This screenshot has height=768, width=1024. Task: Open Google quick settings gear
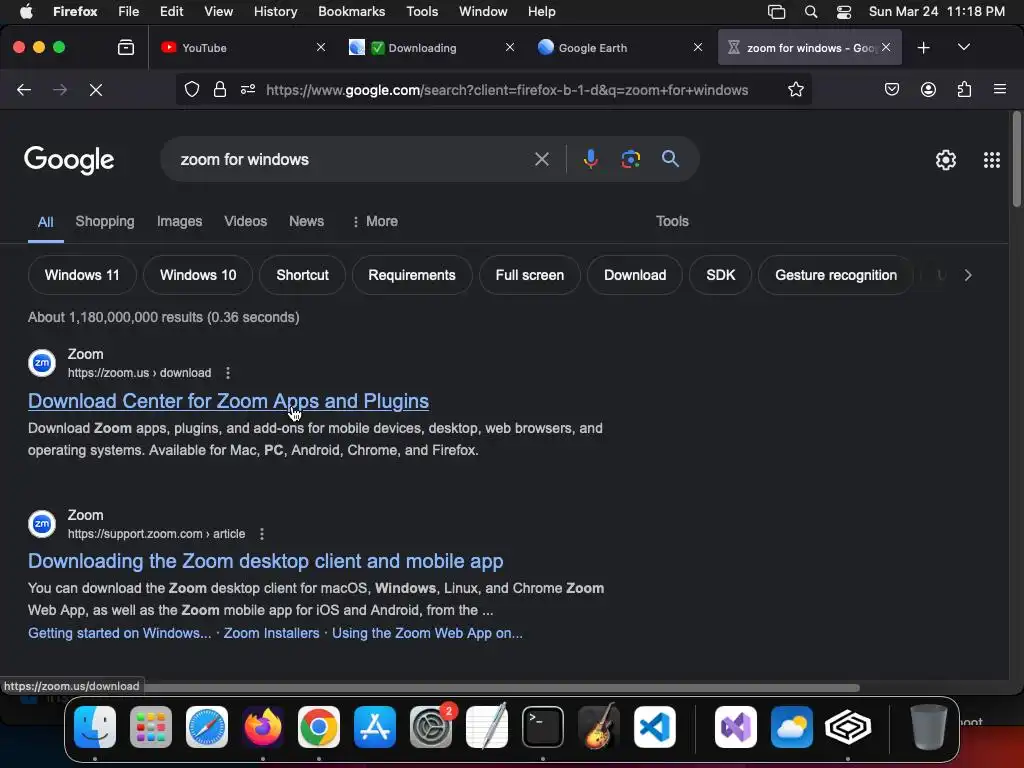pos(946,159)
